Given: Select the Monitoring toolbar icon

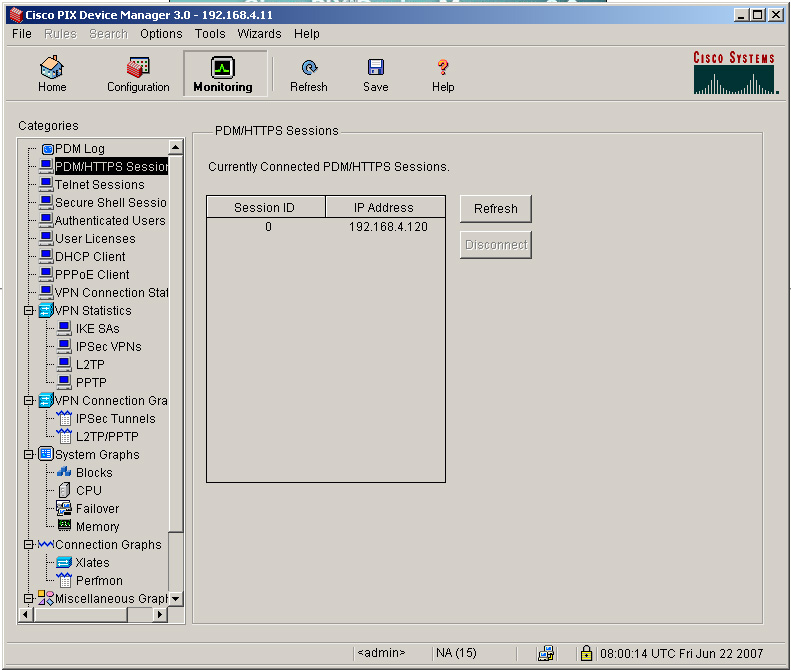Looking at the screenshot, I should [223, 68].
